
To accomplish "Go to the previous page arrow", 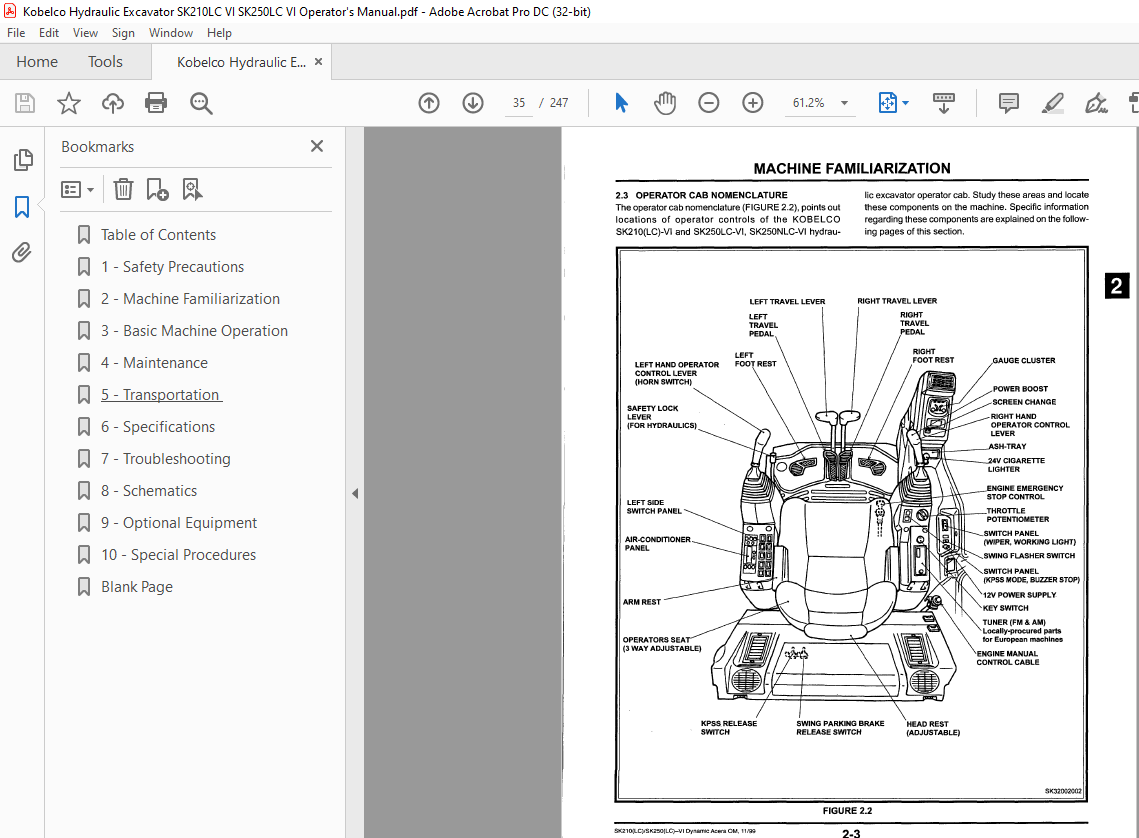I will pyautogui.click(x=429, y=103).
